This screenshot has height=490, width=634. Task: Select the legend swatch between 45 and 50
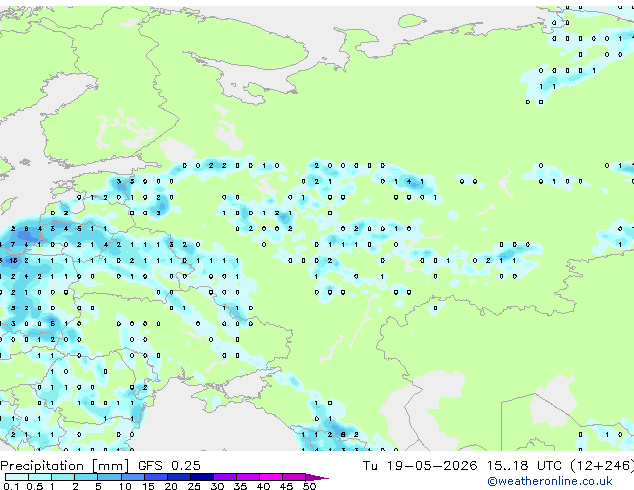click(294, 477)
